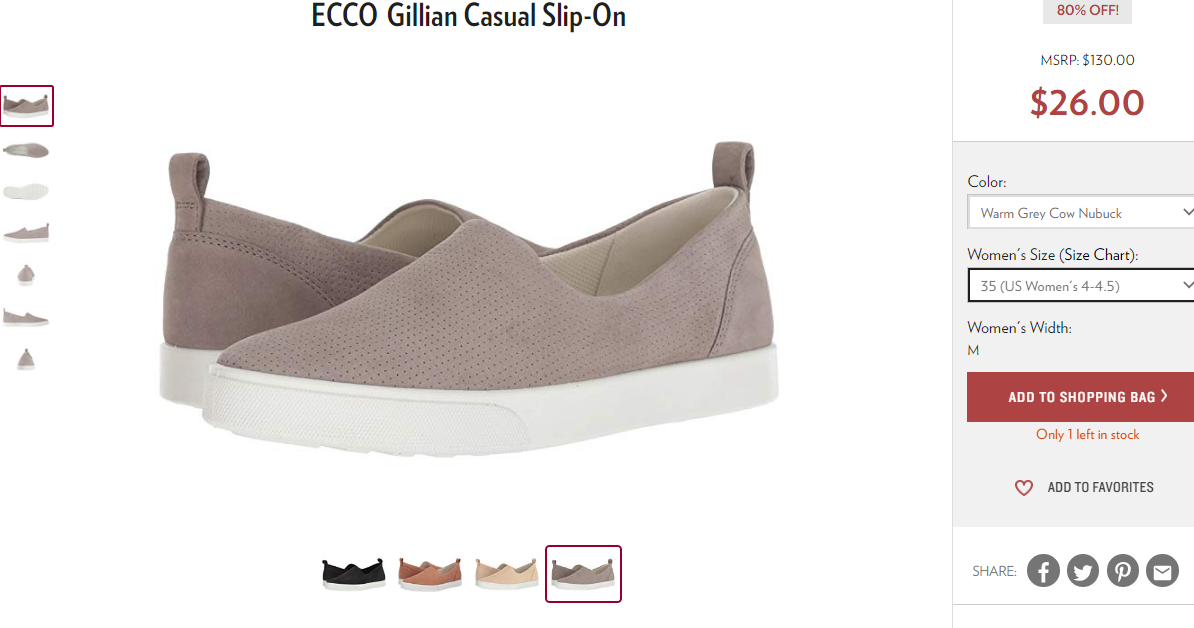This screenshot has width=1194, height=628.
Task: Expand the Women's Size dropdown
Action: [1081, 285]
